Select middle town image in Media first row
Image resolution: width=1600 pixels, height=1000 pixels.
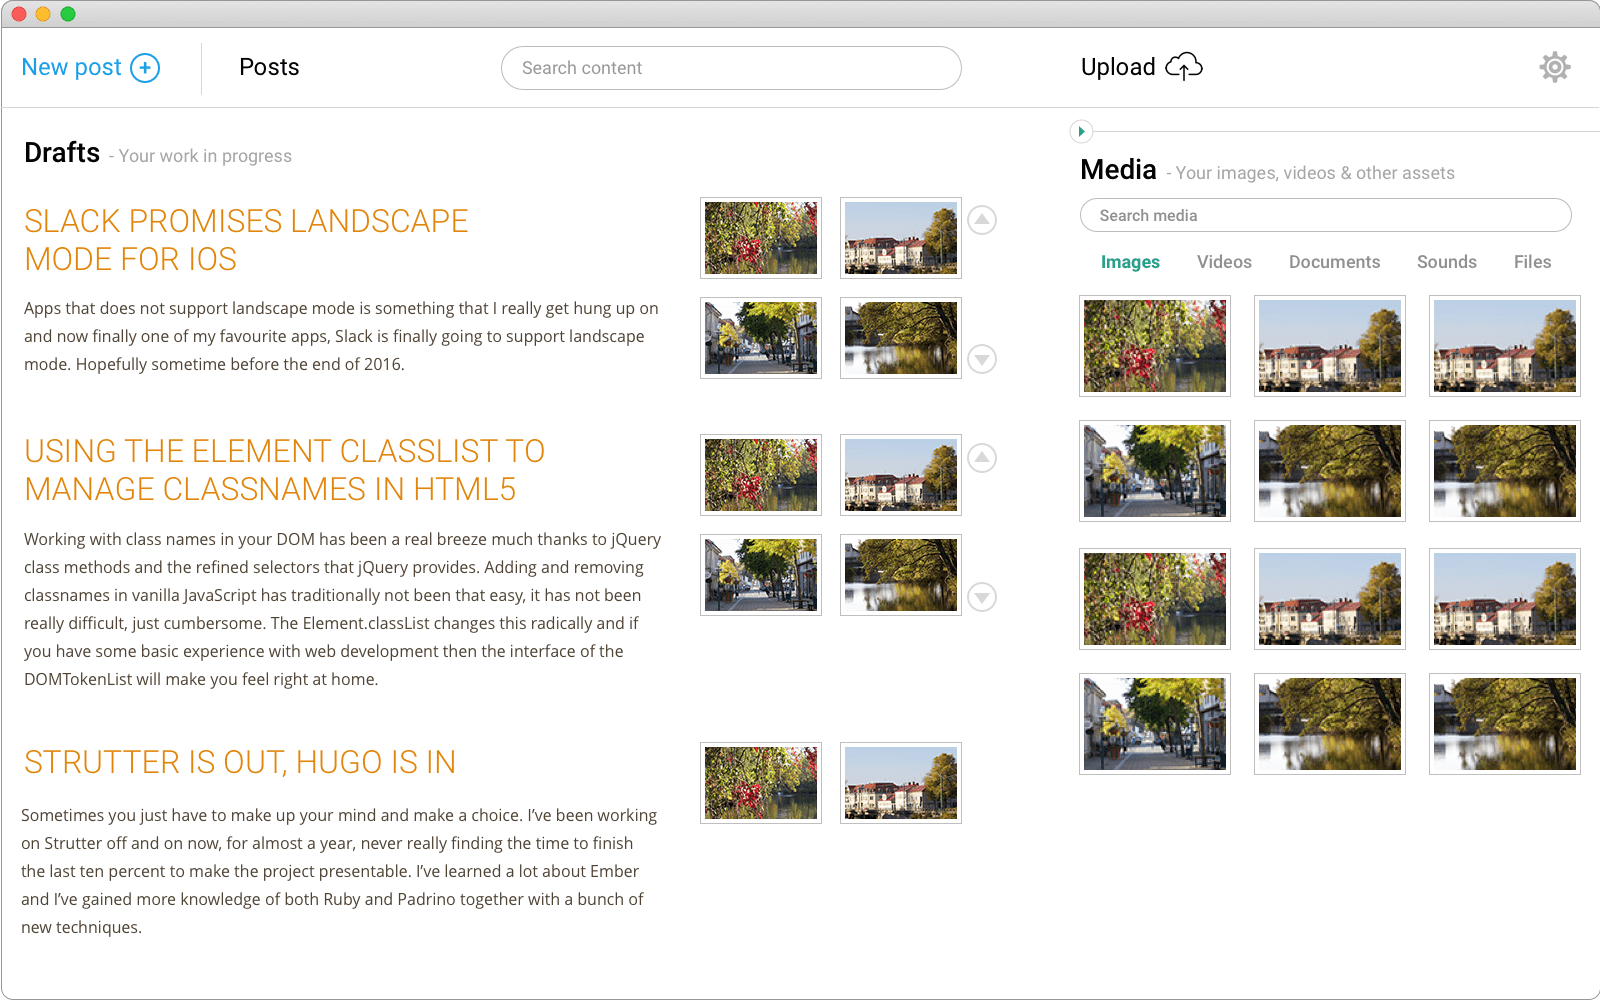pos(1330,346)
